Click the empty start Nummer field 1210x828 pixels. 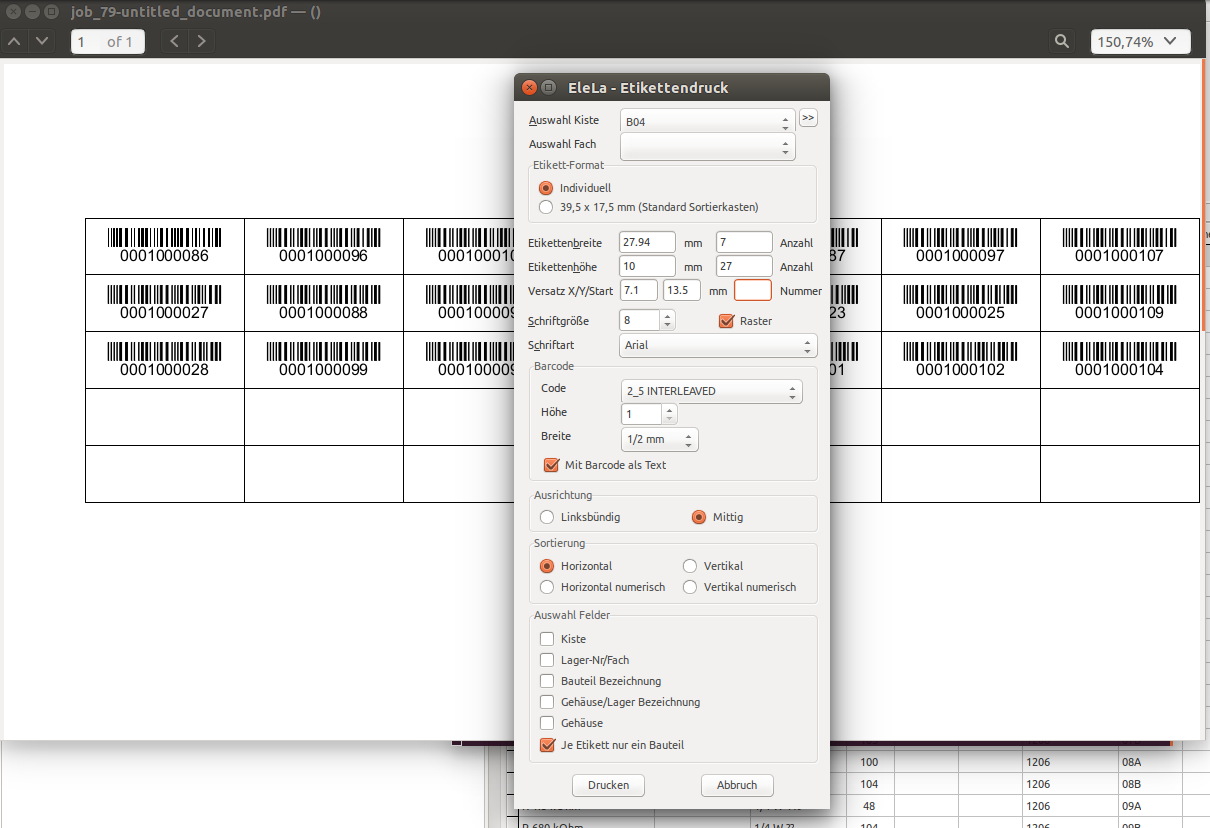753,290
